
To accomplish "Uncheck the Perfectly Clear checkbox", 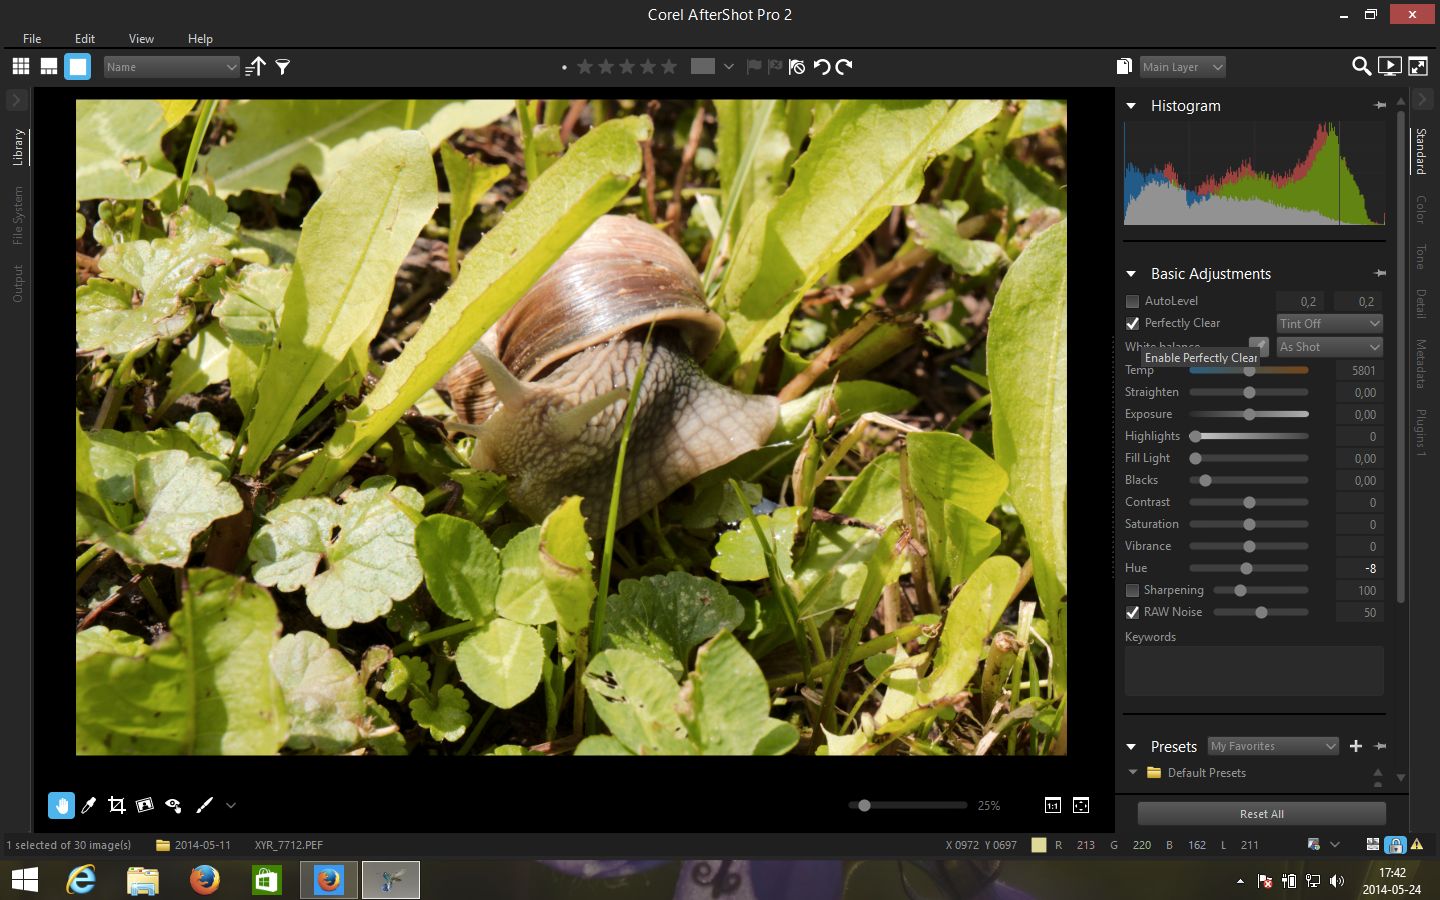I will click(1132, 323).
